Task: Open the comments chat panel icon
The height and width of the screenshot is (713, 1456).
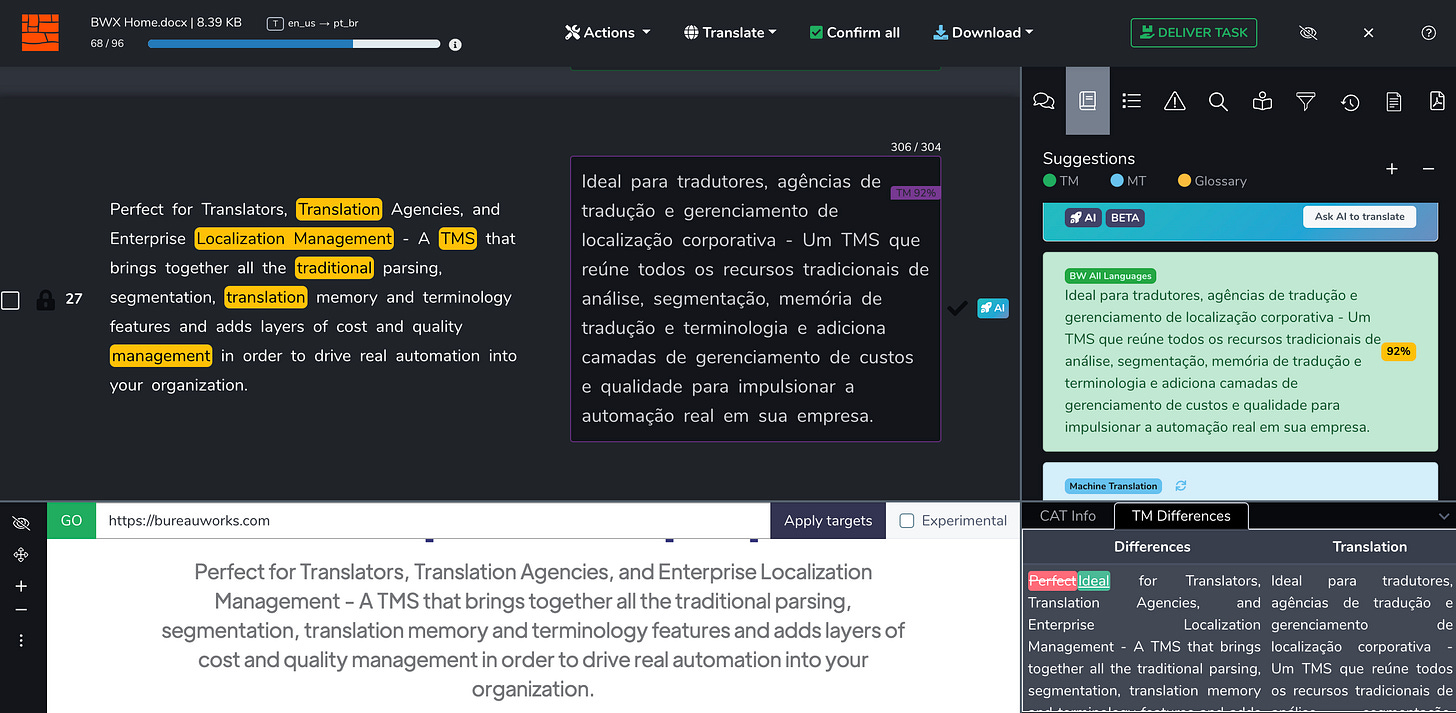Action: point(1044,101)
